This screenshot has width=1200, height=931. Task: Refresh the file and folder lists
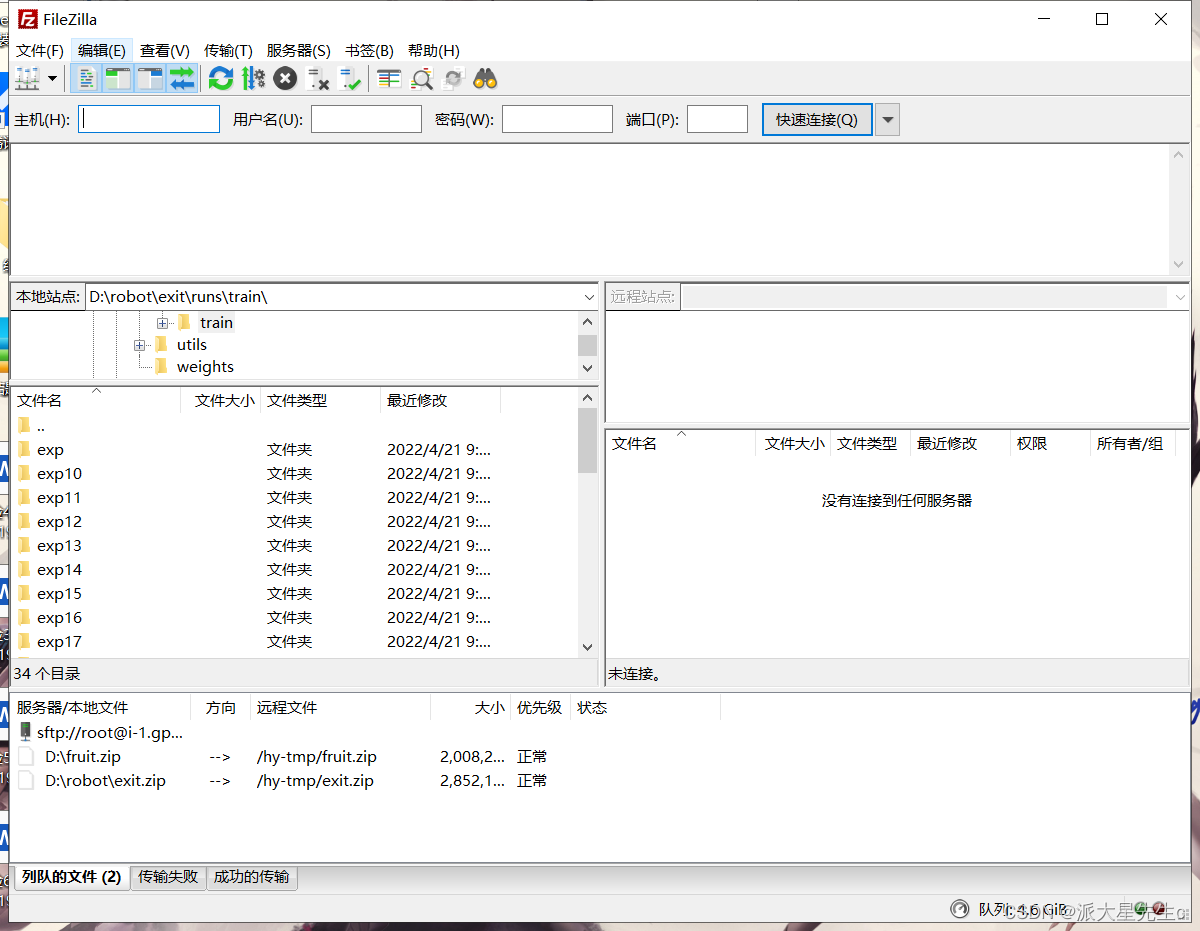(221, 79)
